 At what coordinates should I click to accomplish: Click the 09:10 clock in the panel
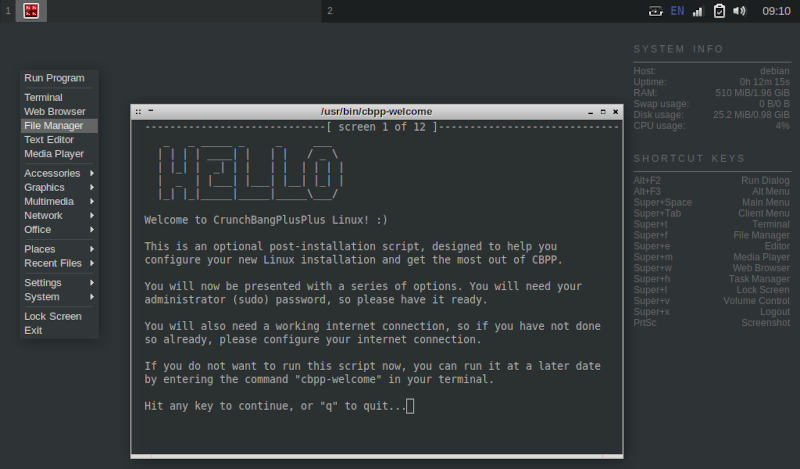[x=776, y=11]
